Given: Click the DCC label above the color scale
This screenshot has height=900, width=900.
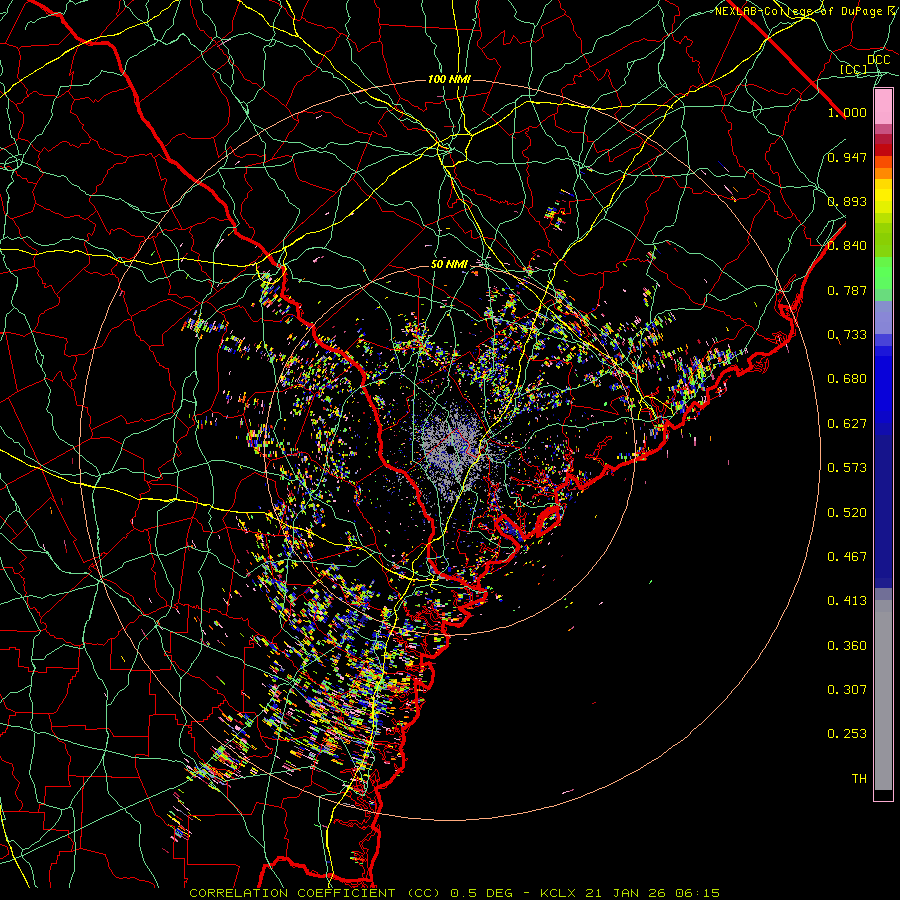Looking at the screenshot, I should click(879, 59).
